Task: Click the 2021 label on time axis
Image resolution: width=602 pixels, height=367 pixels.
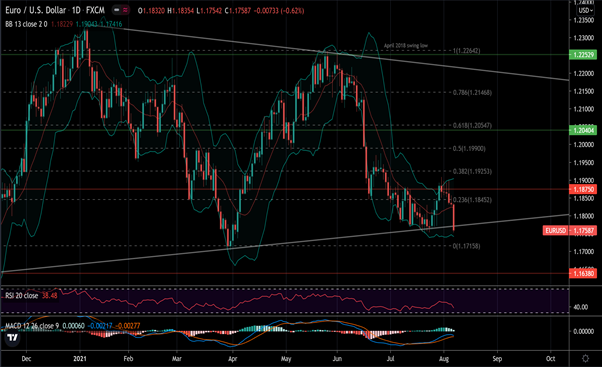Action: pos(80,359)
